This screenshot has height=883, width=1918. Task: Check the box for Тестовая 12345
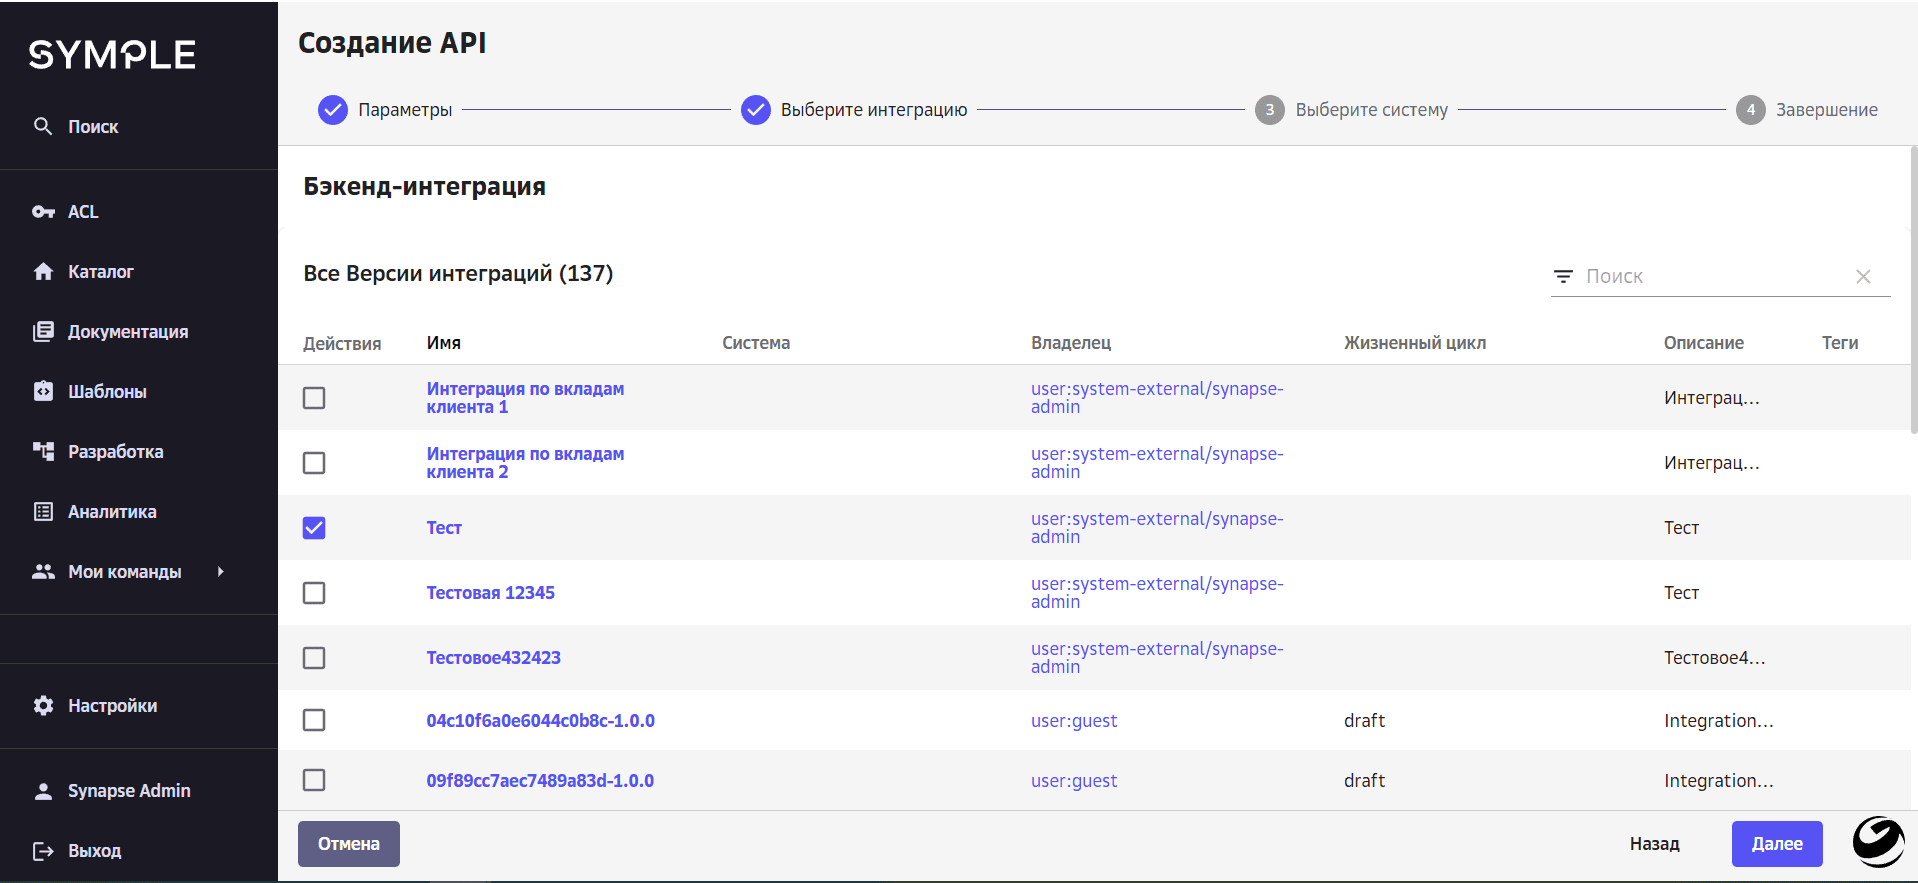(x=314, y=593)
